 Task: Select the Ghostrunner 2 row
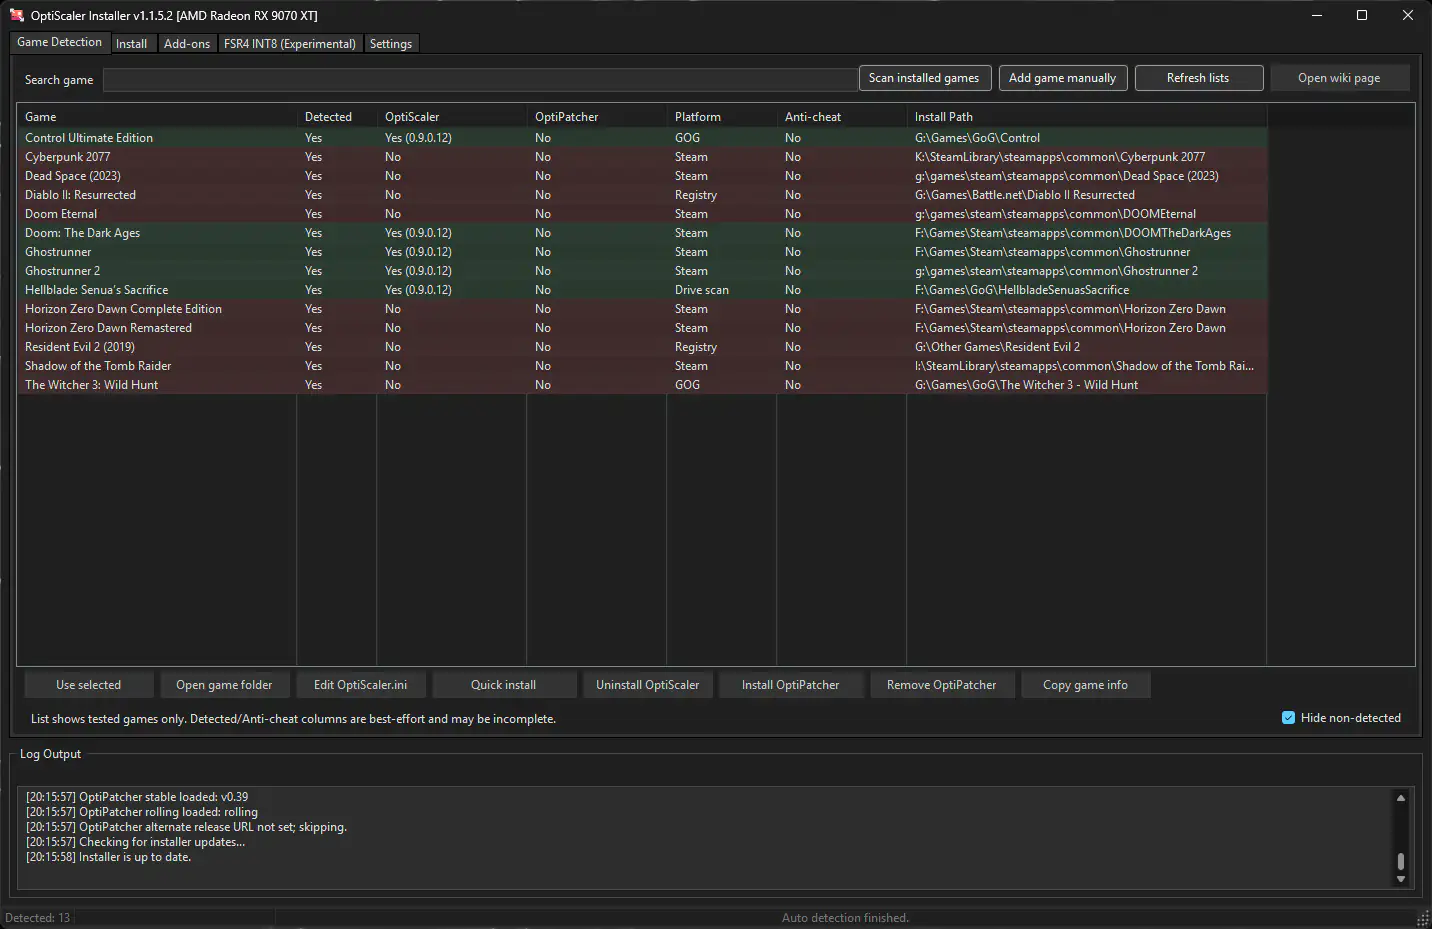pyautogui.click(x=642, y=271)
